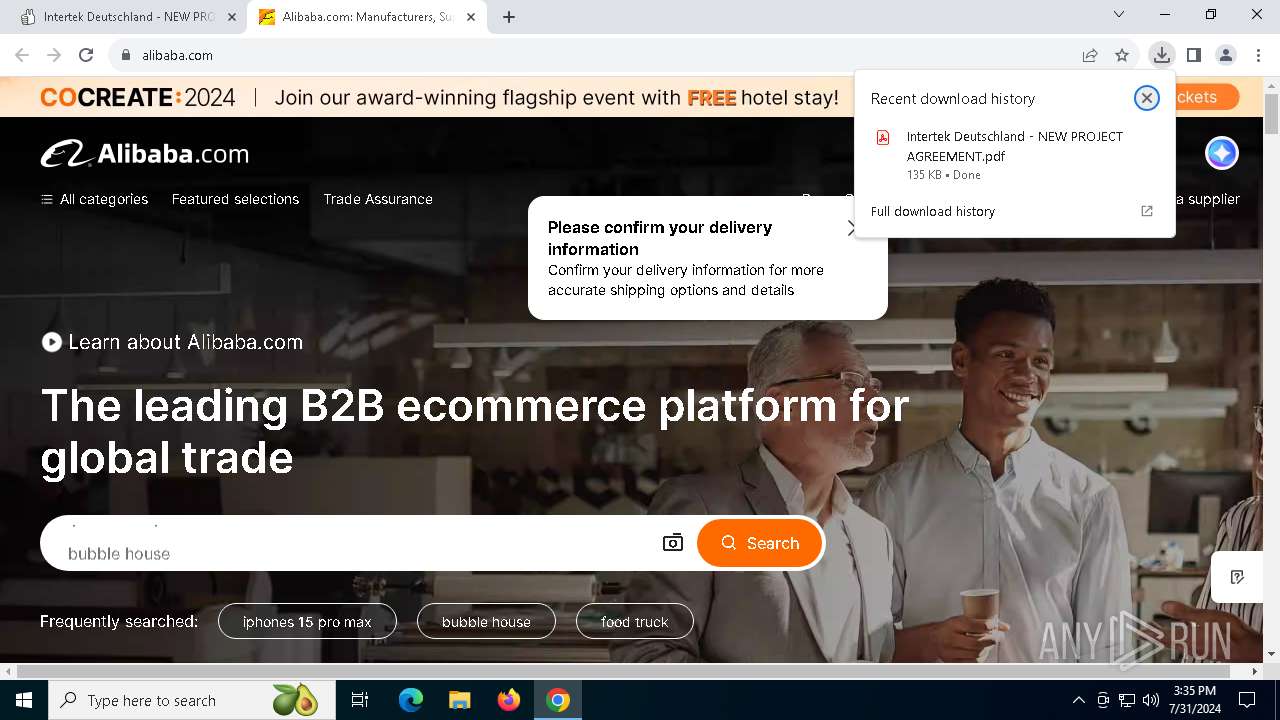This screenshot has width=1280, height=720.
Task: Reload the current page
Action: point(86,56)
